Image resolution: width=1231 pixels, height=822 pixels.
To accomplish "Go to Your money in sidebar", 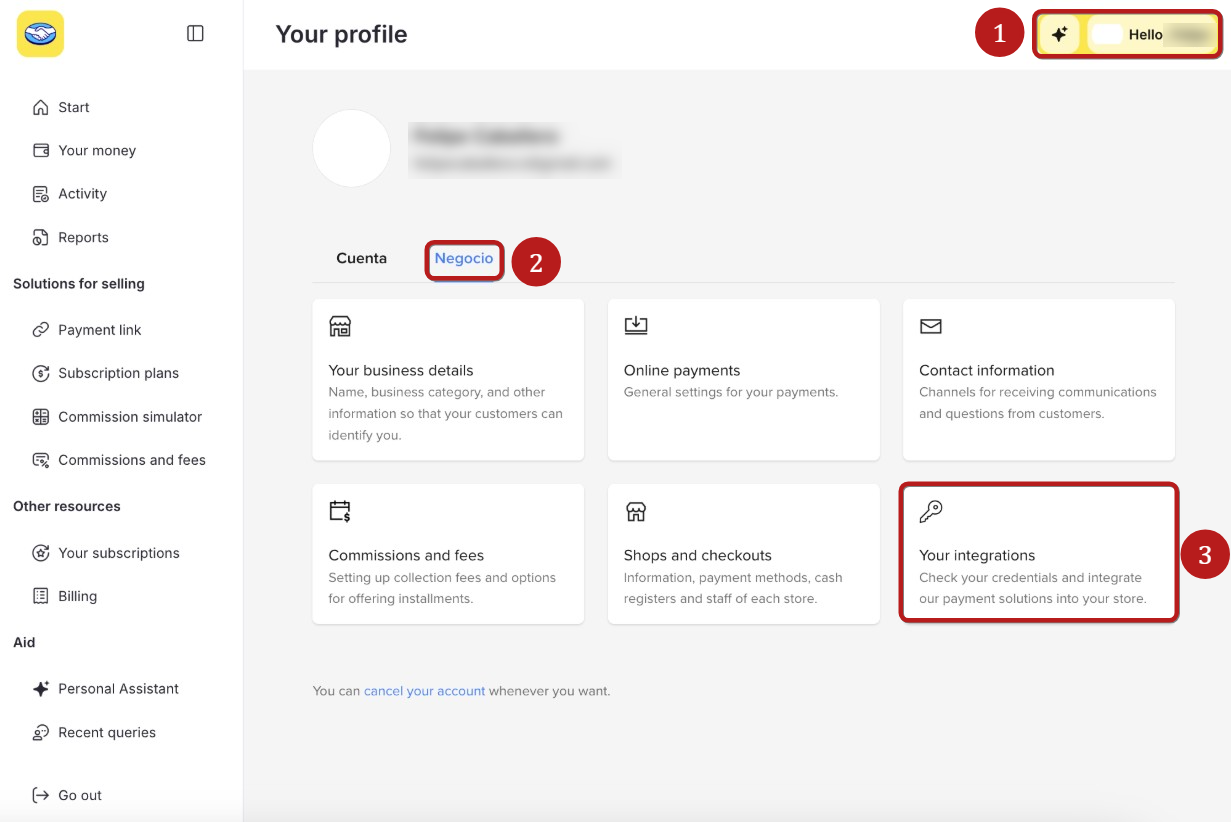I will pos(97,151).
